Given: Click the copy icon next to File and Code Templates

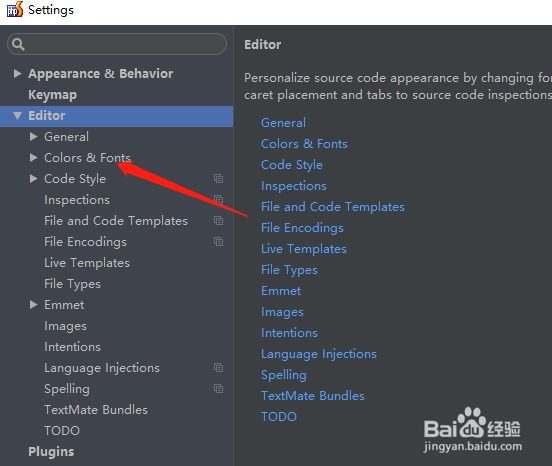Looking at the screenshot, I should 218,221.
